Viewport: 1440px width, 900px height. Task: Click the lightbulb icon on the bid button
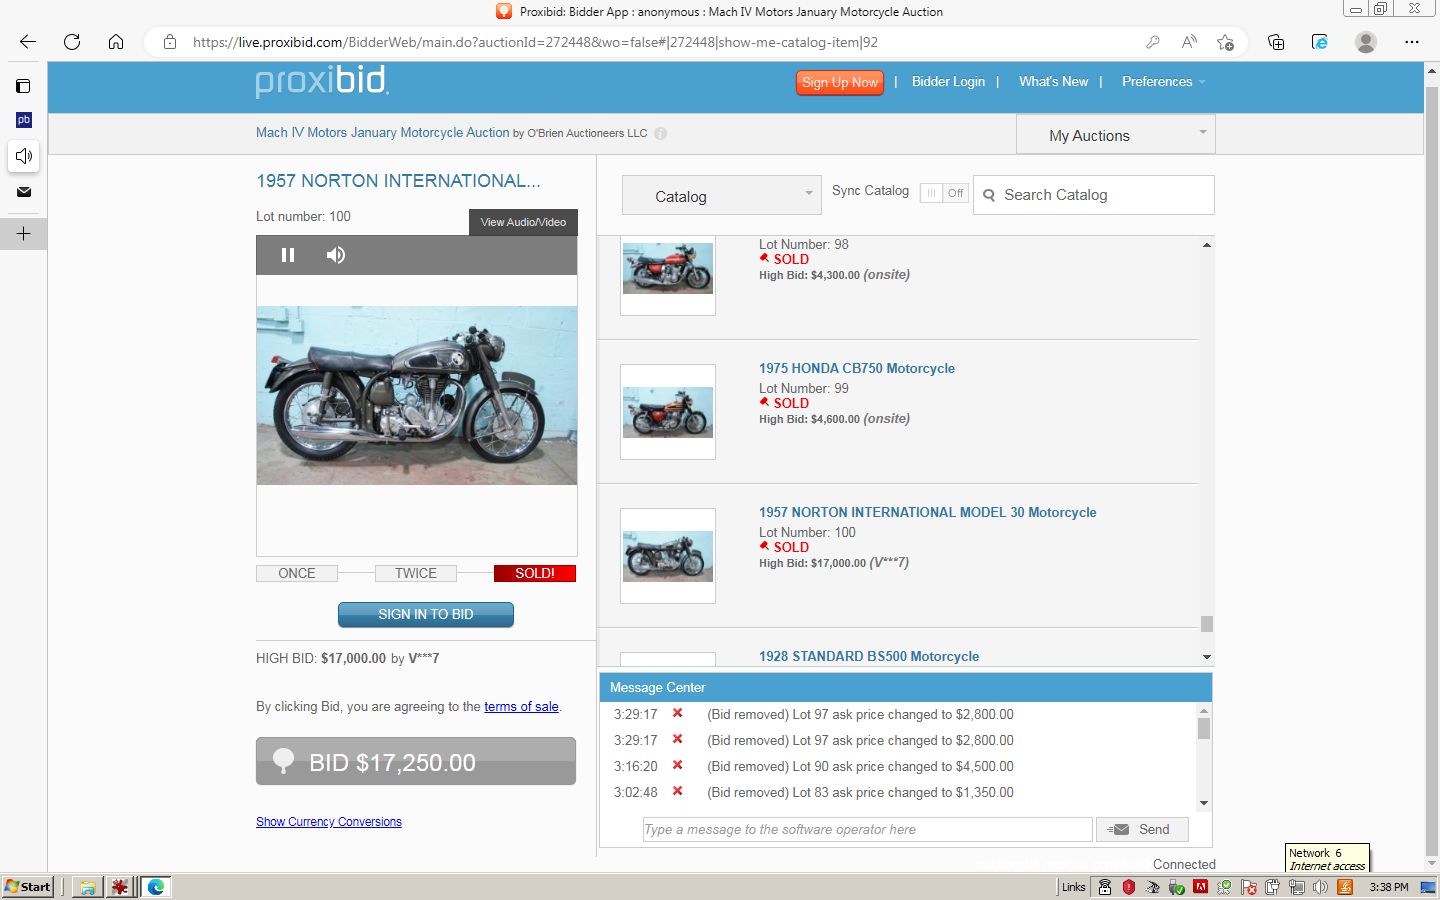click(x=284, y=761)
